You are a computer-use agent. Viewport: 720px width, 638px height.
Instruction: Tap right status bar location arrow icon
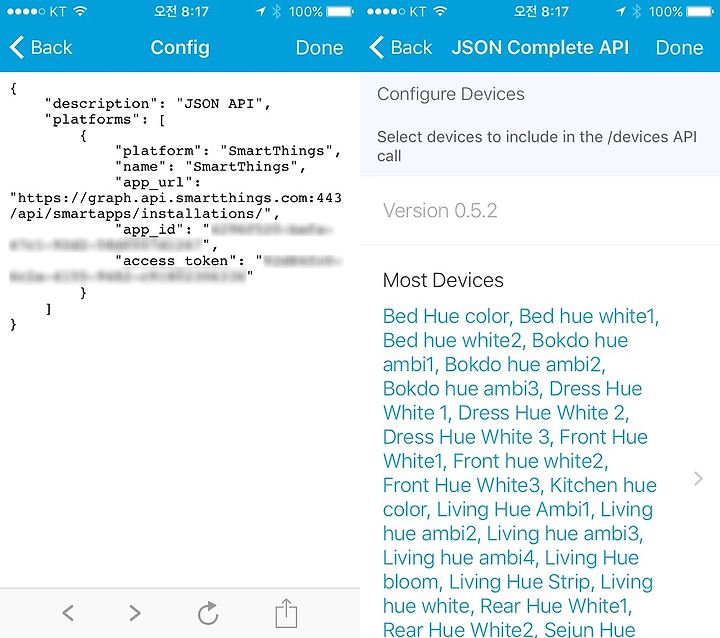pos(621,11)
